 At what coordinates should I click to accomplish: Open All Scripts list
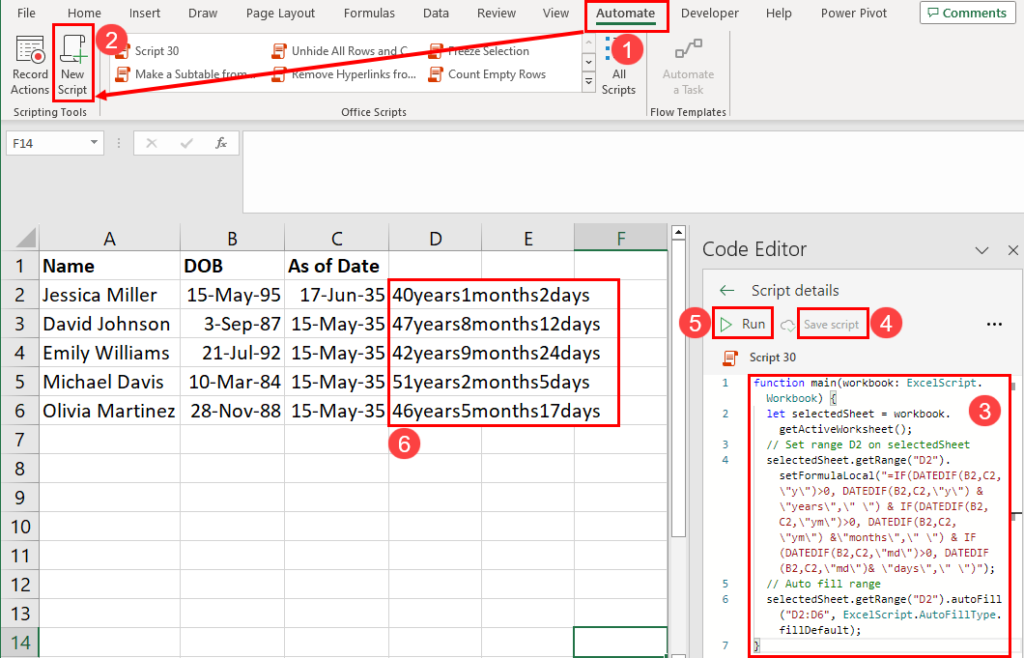point(618,65)
